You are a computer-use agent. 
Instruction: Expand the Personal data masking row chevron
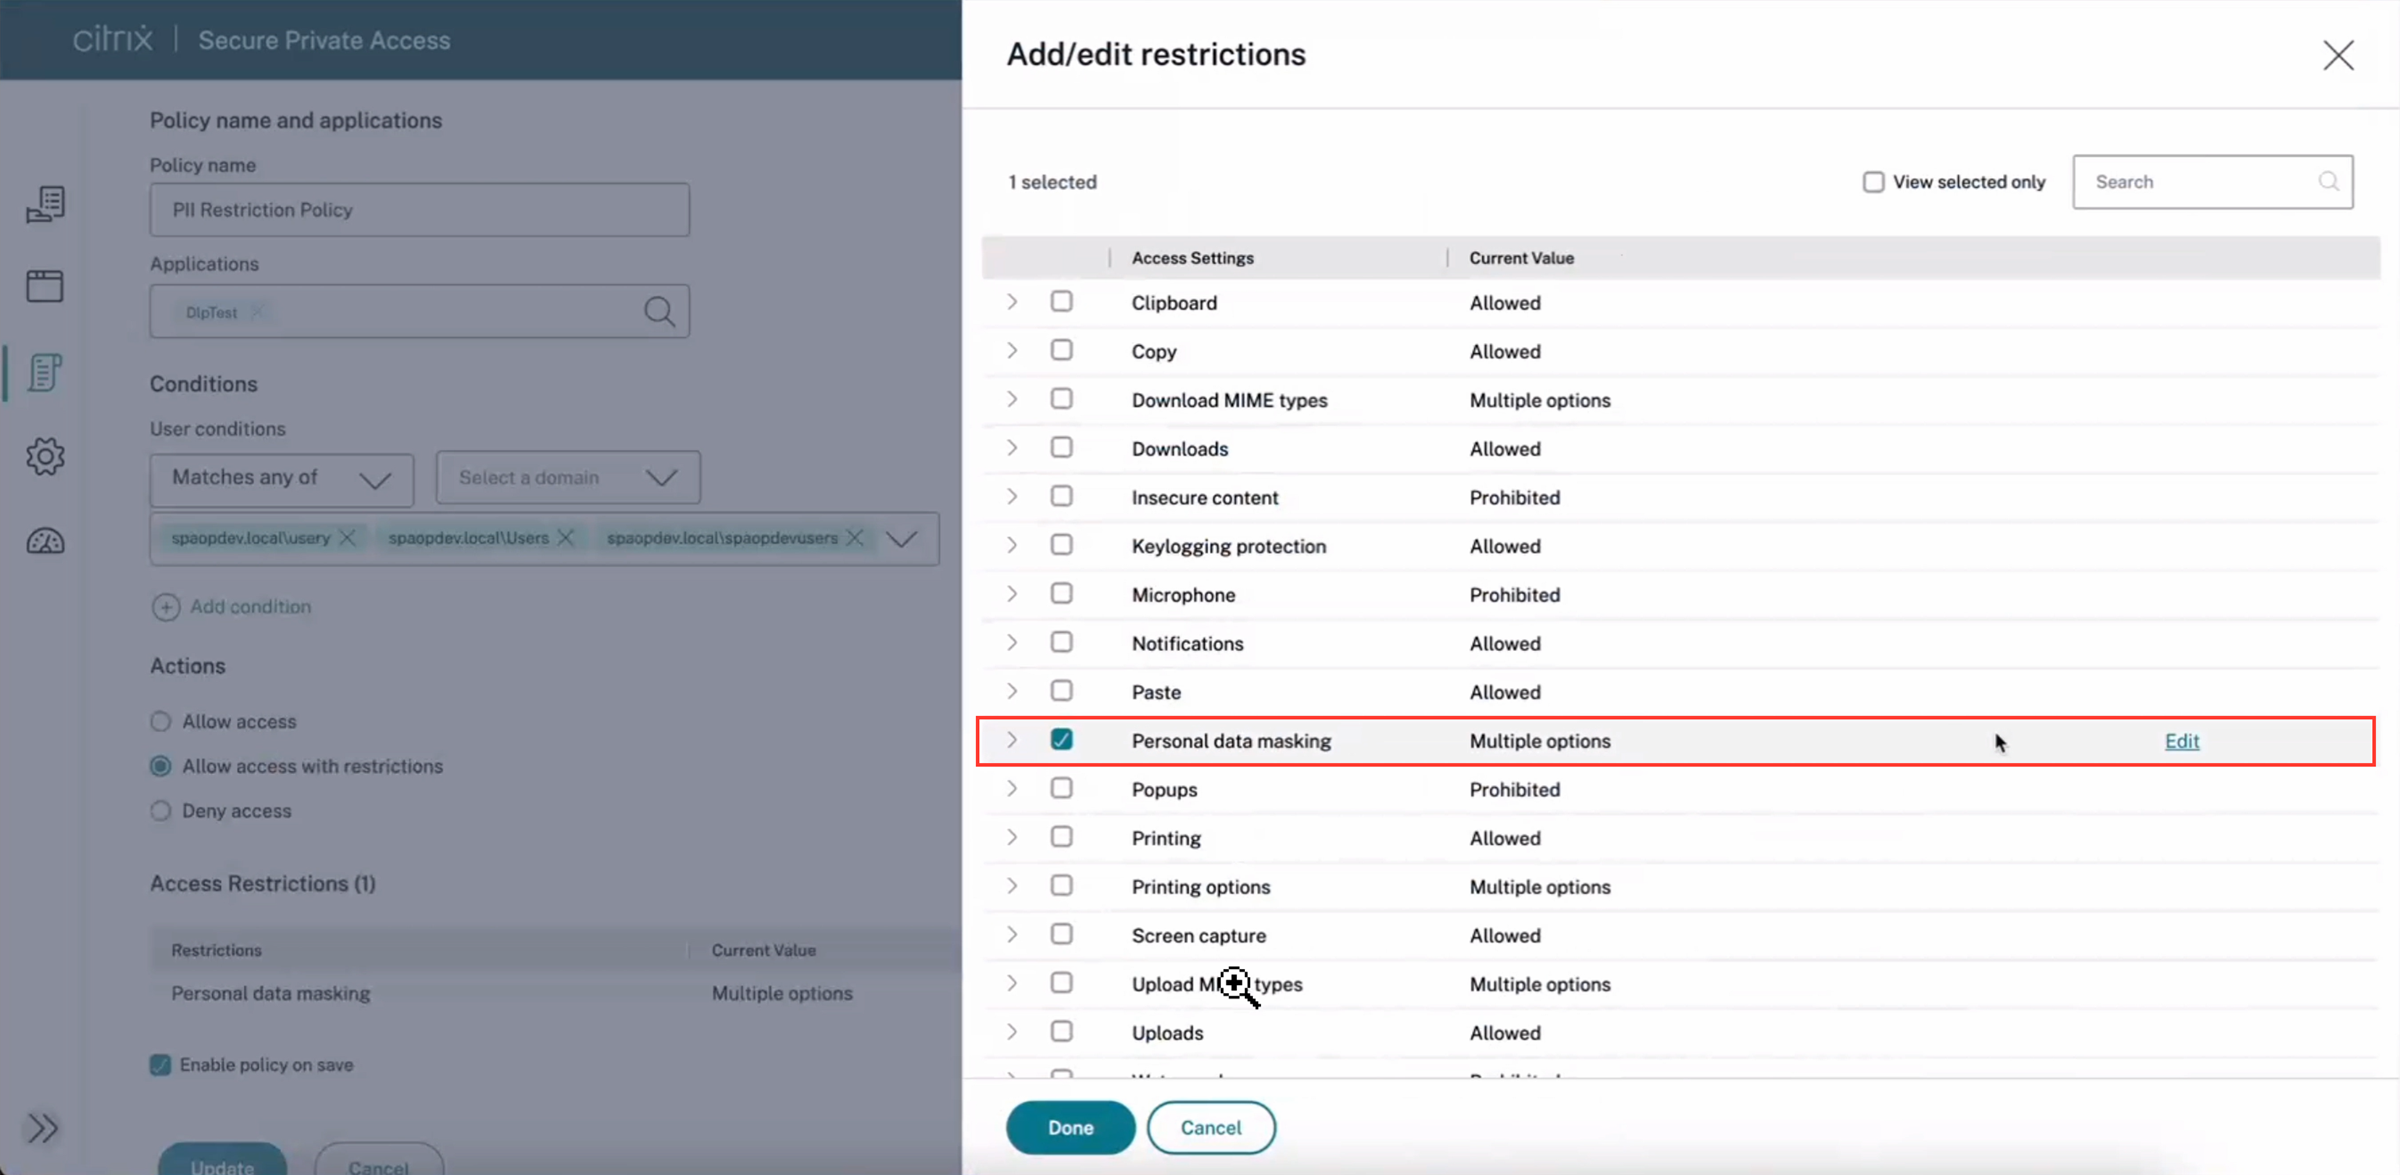1012,740
